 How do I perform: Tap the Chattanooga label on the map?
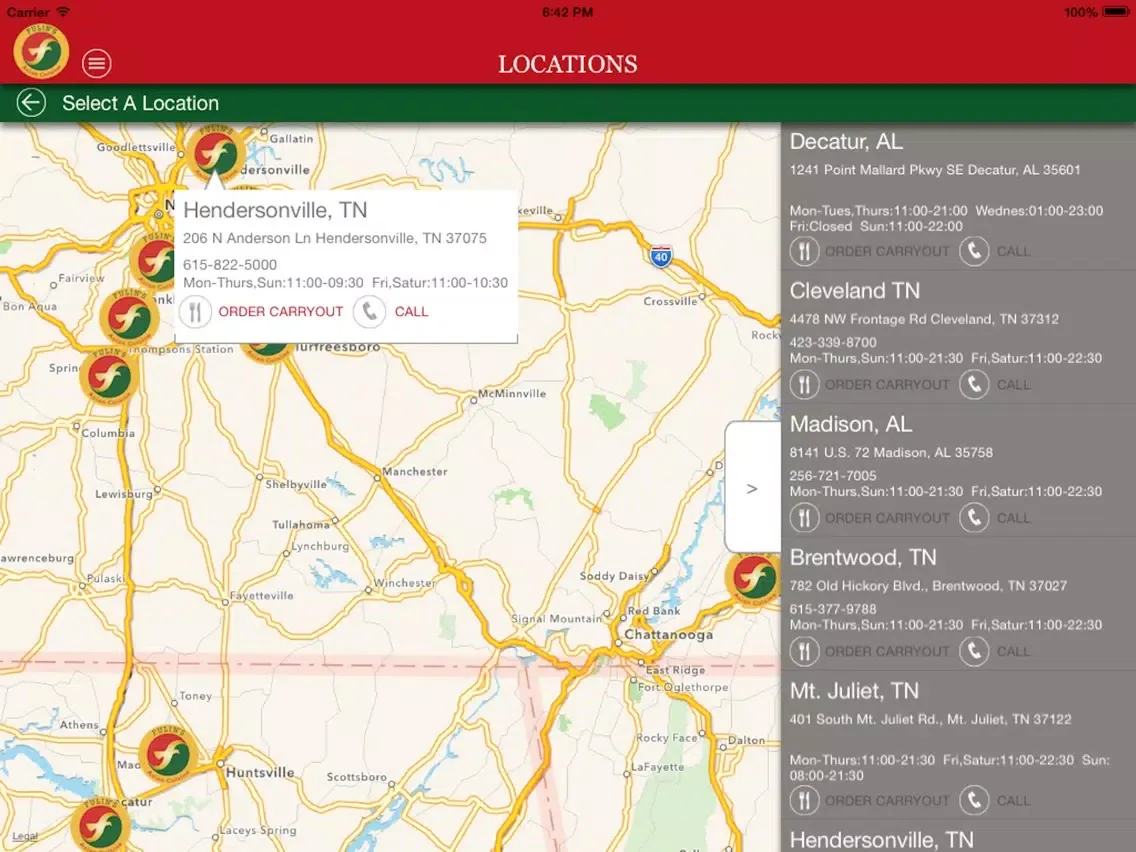click(669, 635)
